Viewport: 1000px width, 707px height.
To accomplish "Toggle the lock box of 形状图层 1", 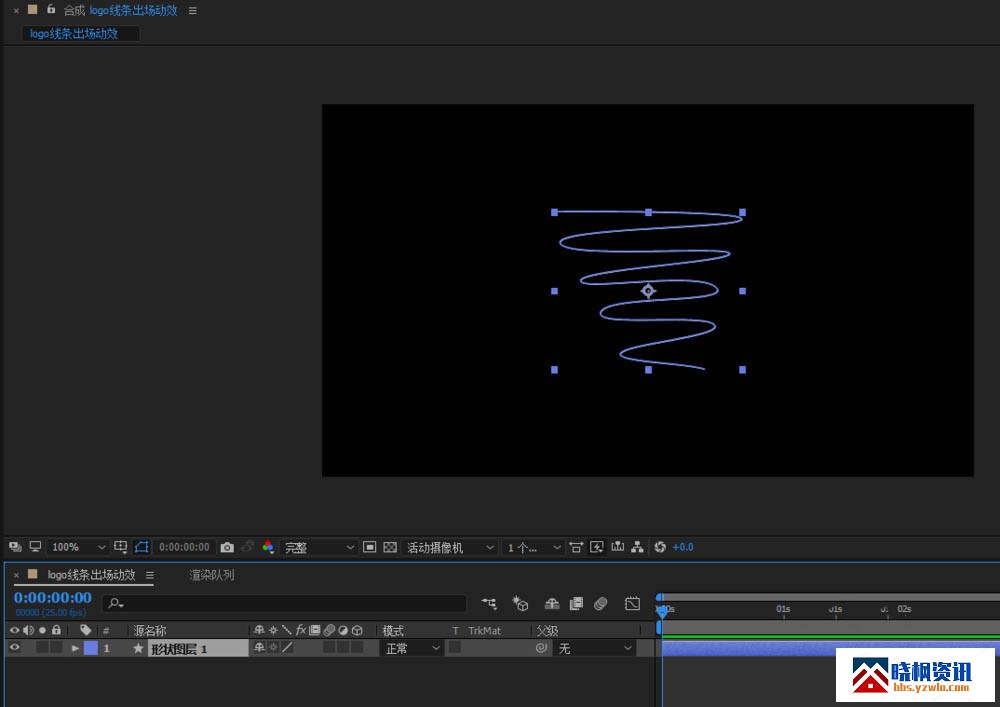I will click(x=56, y=648).
